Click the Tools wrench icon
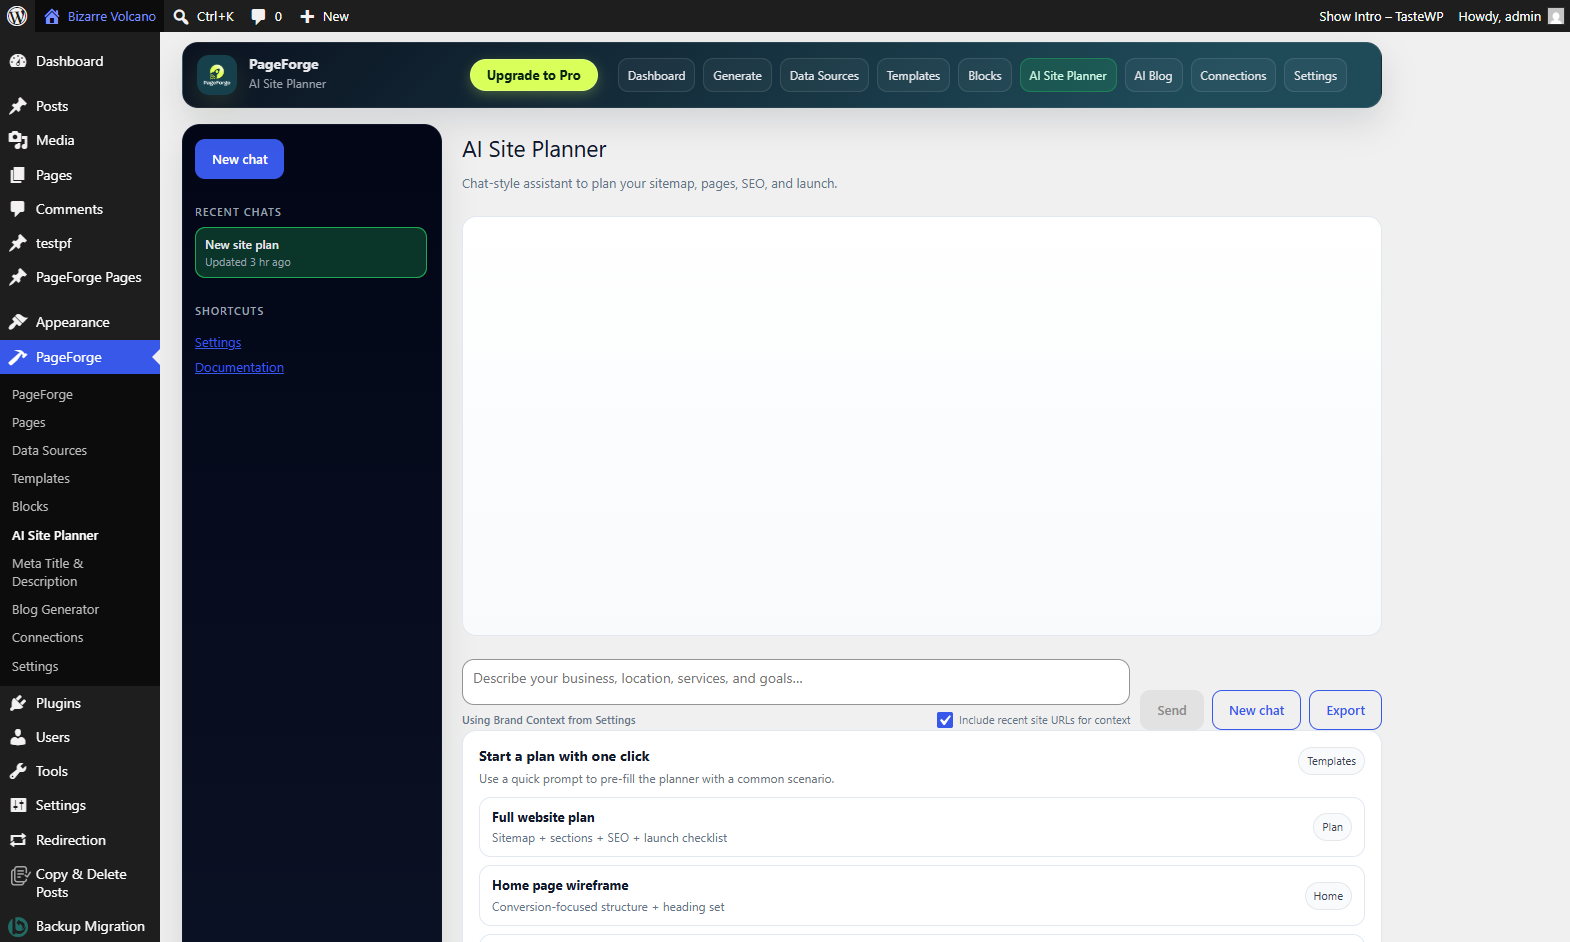 coord(18,771)
